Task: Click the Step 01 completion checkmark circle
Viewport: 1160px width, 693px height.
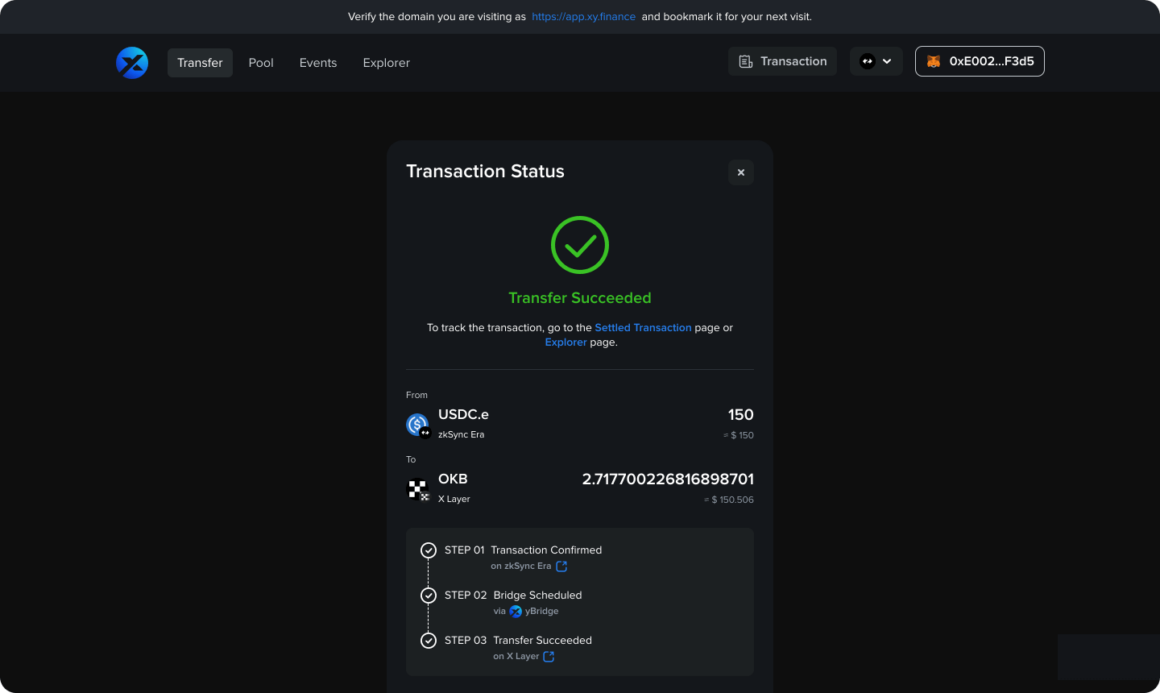Action: tap(429, 550)
